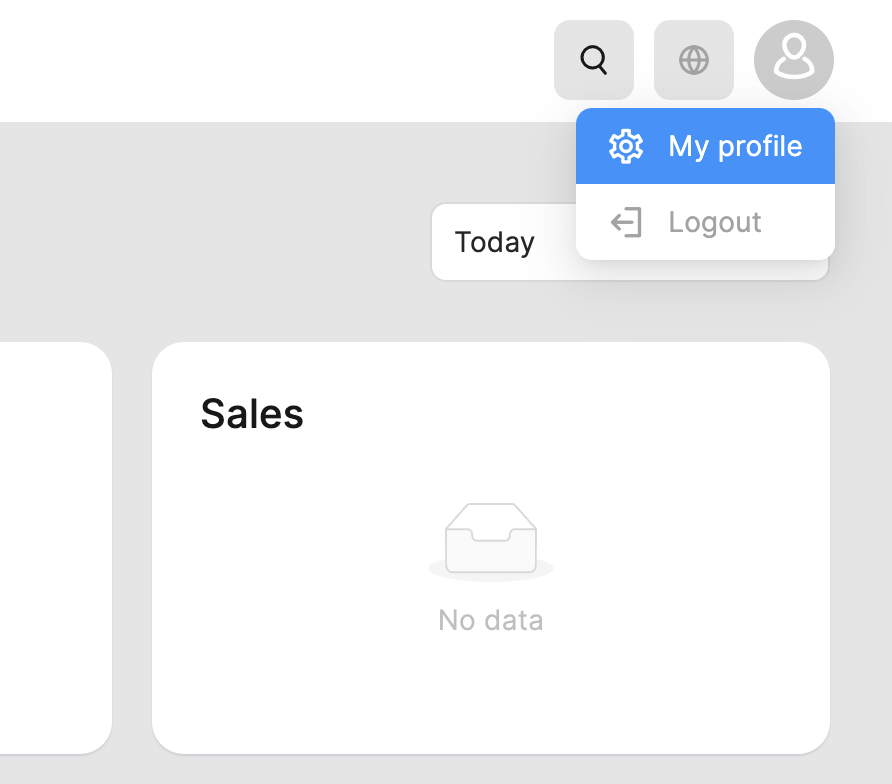Screen dimensions: 892x784
Task: Select the My profile menu entry
Action: [705, 146]
